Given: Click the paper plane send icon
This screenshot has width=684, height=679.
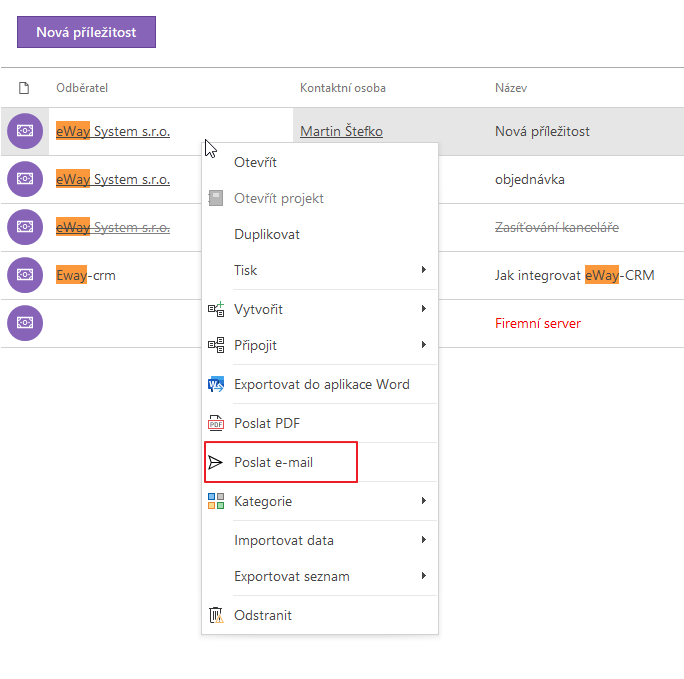Looking at the screenshot, I should (x=215, y=462).
